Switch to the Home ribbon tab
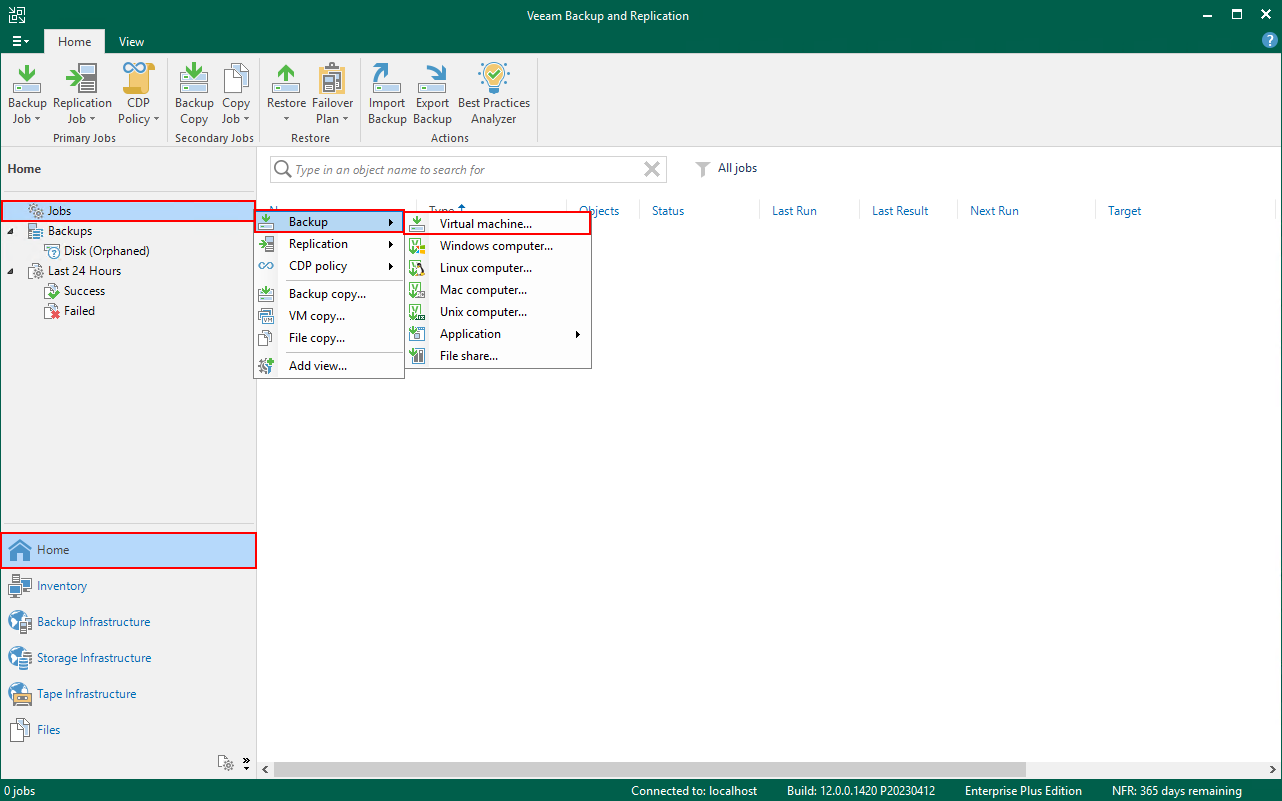 (74, 42)
